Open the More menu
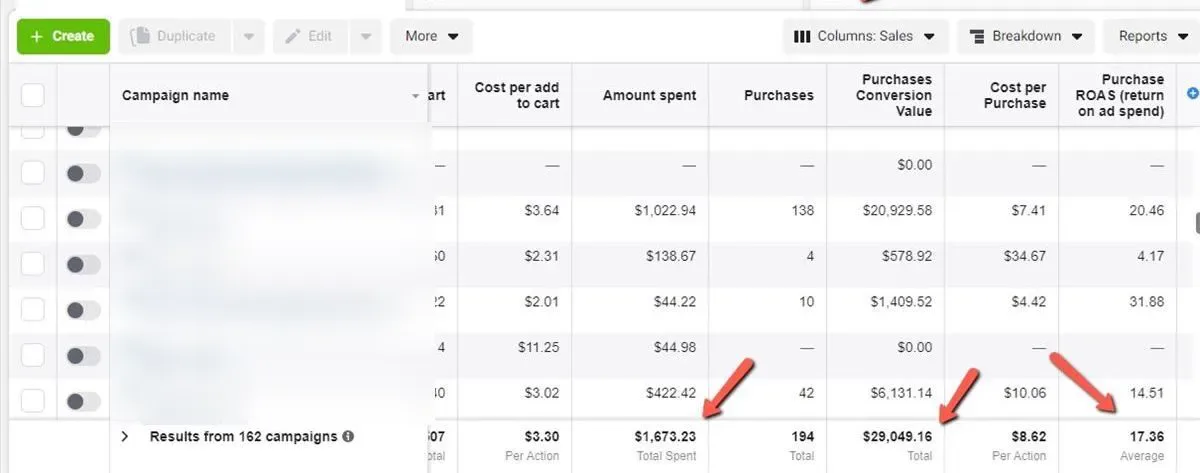Screen dimensions: 1200x473 tap(431, 36)
